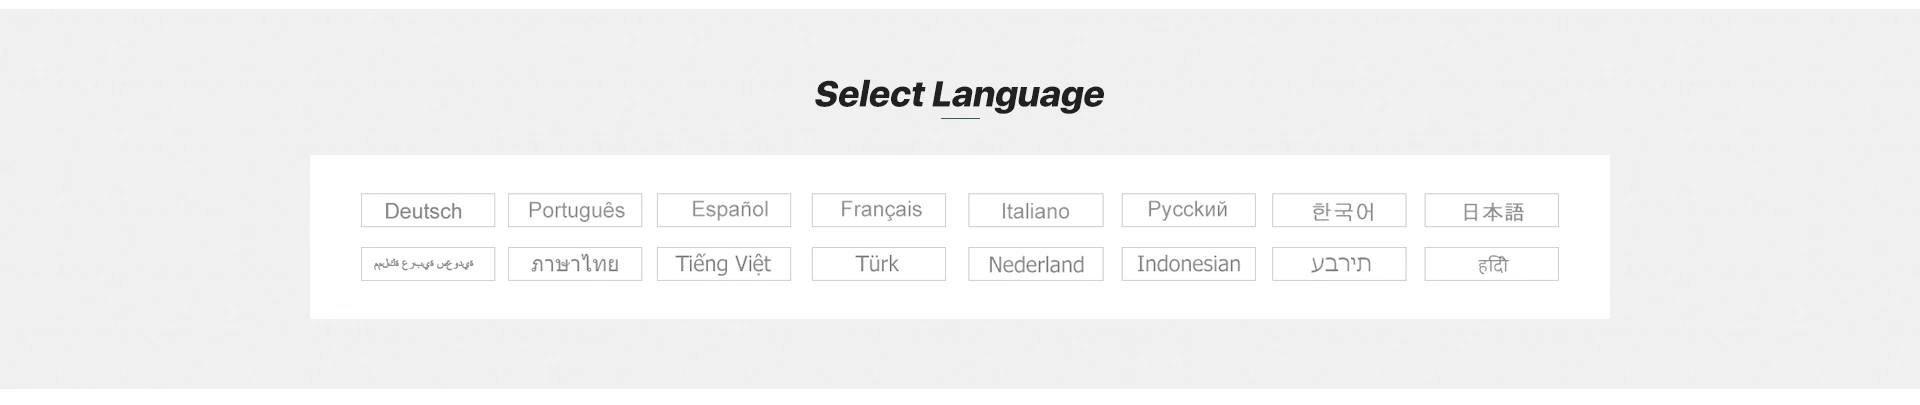
Task: Click the Arabic script language button
Action: coord(427,264)
